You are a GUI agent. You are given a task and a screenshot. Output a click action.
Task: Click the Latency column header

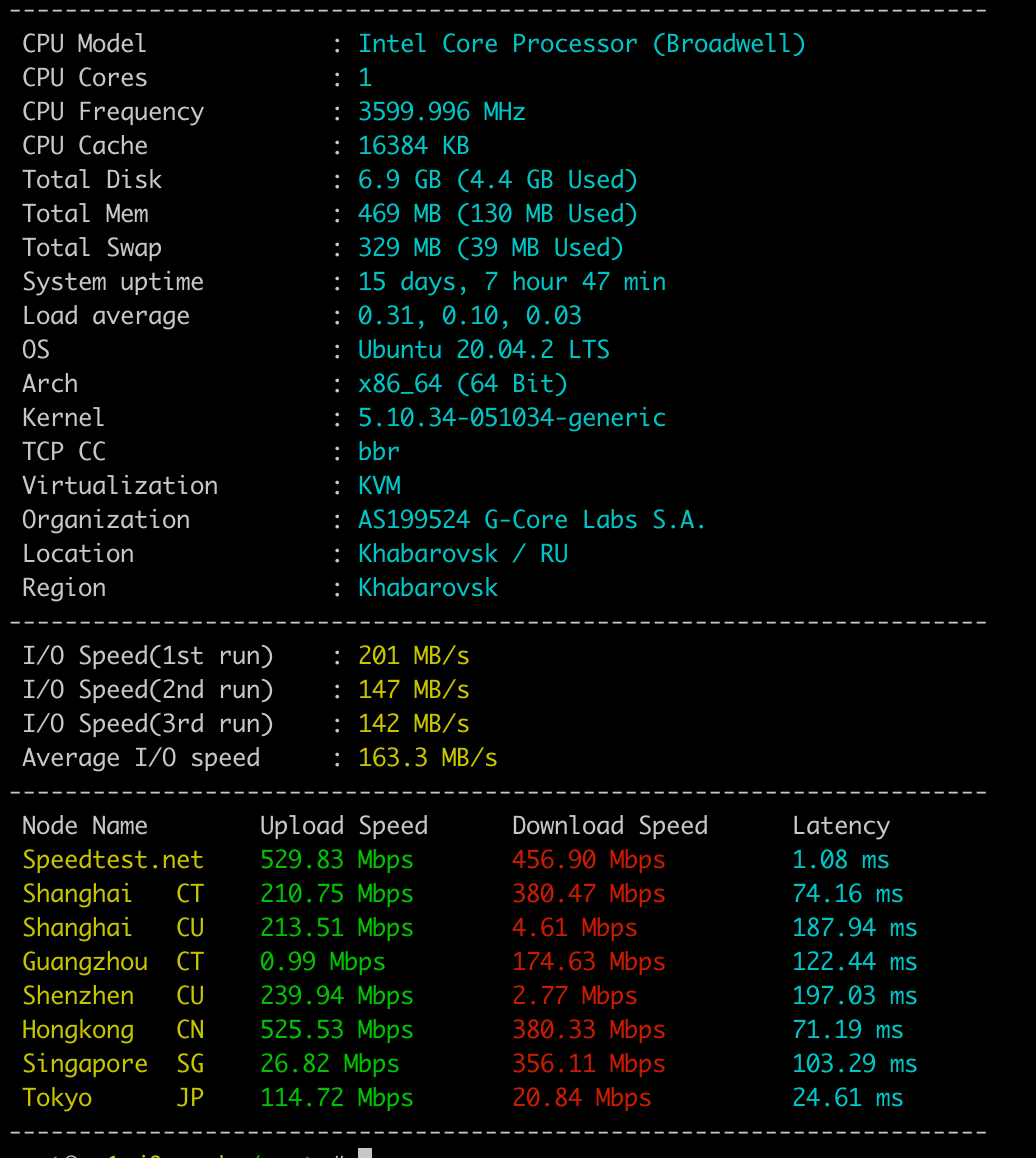click(x=840, y=826)
